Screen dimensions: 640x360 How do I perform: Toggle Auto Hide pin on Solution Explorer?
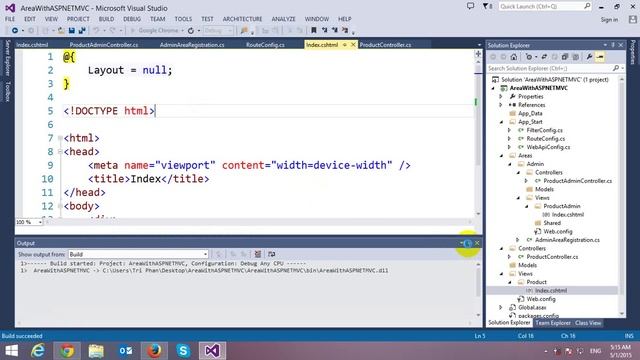pos(613,45)
